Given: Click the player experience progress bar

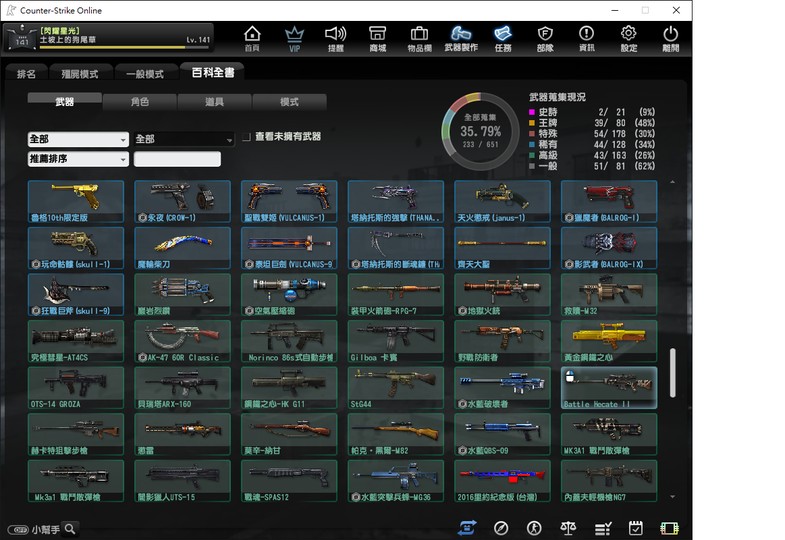Looking at the screenshot, I should [124, 48].
